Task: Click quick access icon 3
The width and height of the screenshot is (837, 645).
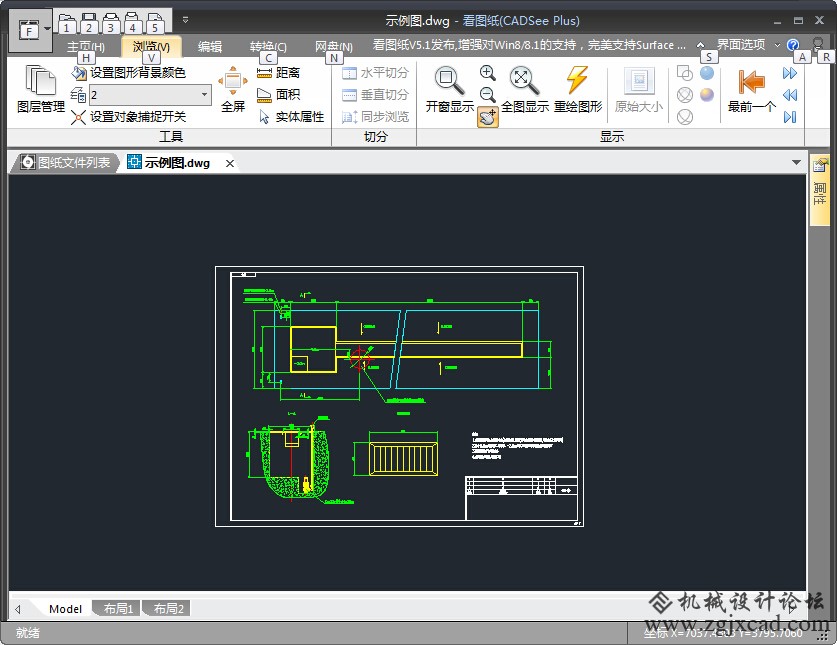Action: 110,23
